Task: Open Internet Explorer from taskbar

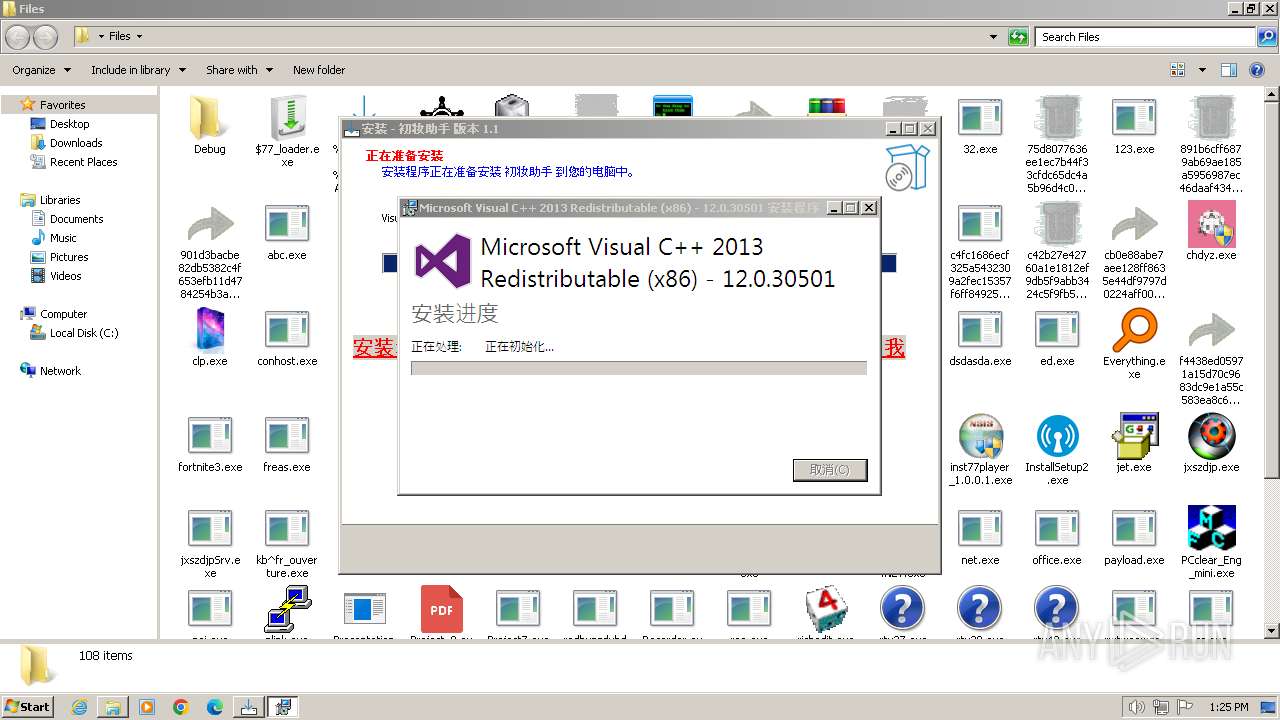Action: (79, 707)
